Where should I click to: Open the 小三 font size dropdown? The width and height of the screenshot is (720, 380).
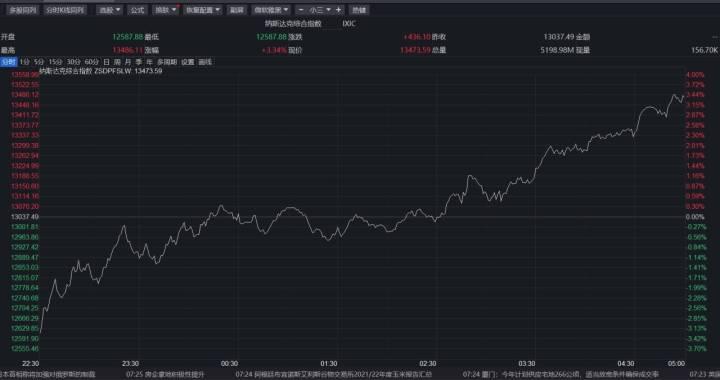[x=320, y=10]
